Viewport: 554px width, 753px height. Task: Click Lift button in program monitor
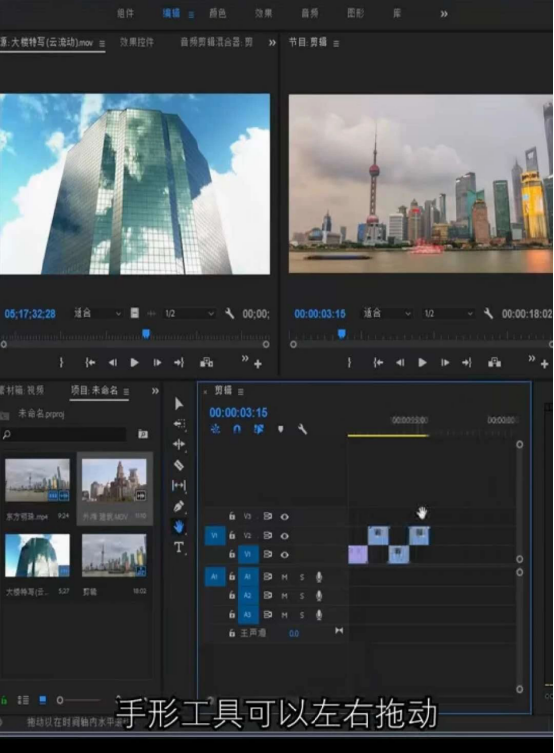click(494, 363)
